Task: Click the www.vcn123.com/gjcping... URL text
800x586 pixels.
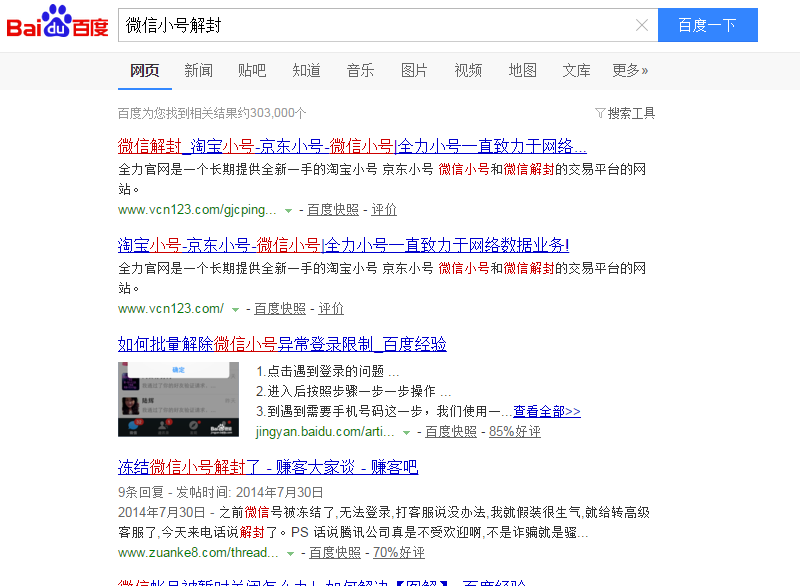Action: (197, 210)
